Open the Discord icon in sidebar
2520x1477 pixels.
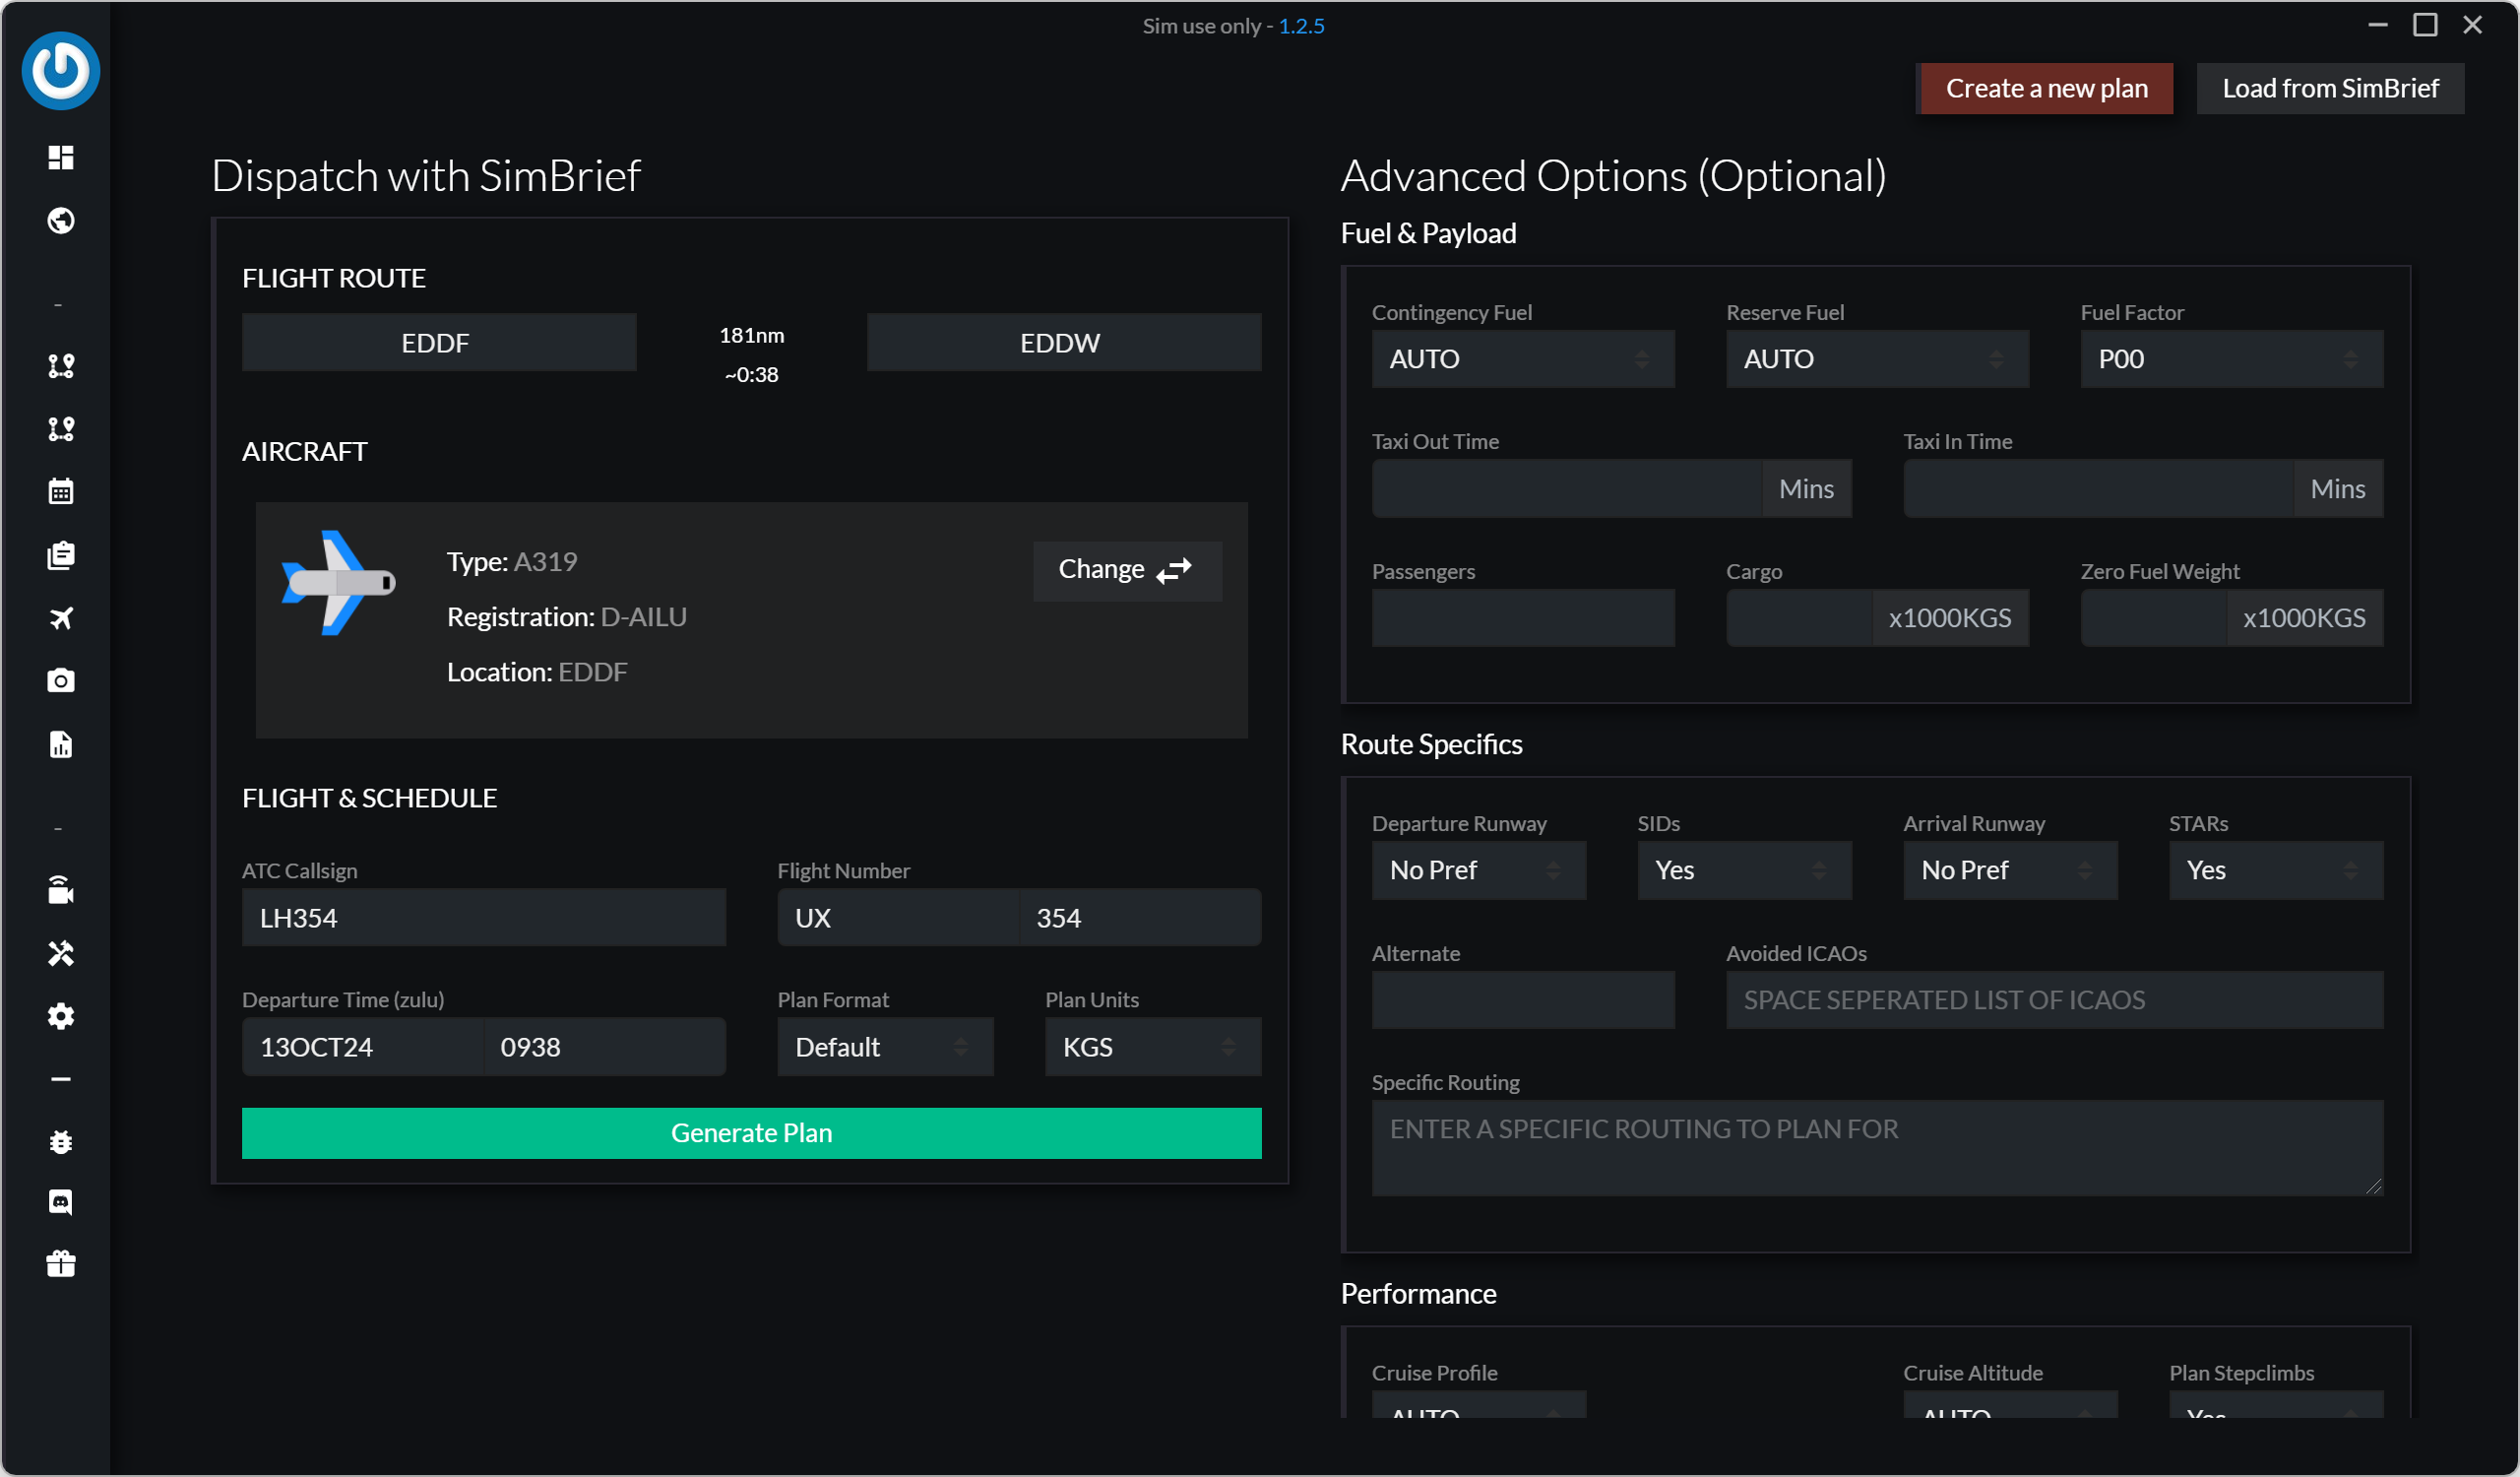click(61, 1202)
